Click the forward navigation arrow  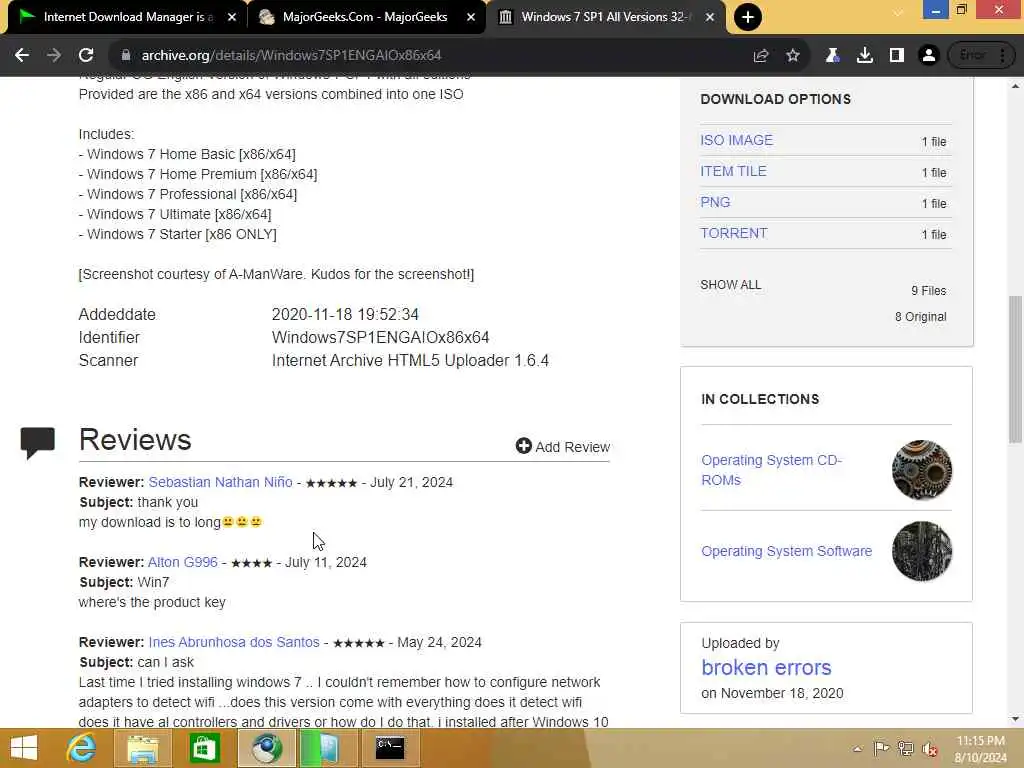(x=54, y=56)
